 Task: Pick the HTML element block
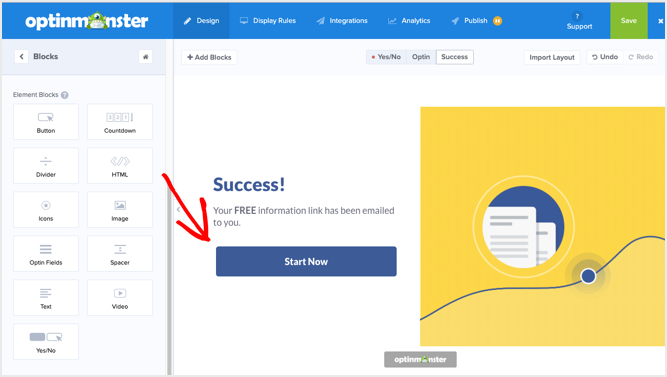point(120,166)
